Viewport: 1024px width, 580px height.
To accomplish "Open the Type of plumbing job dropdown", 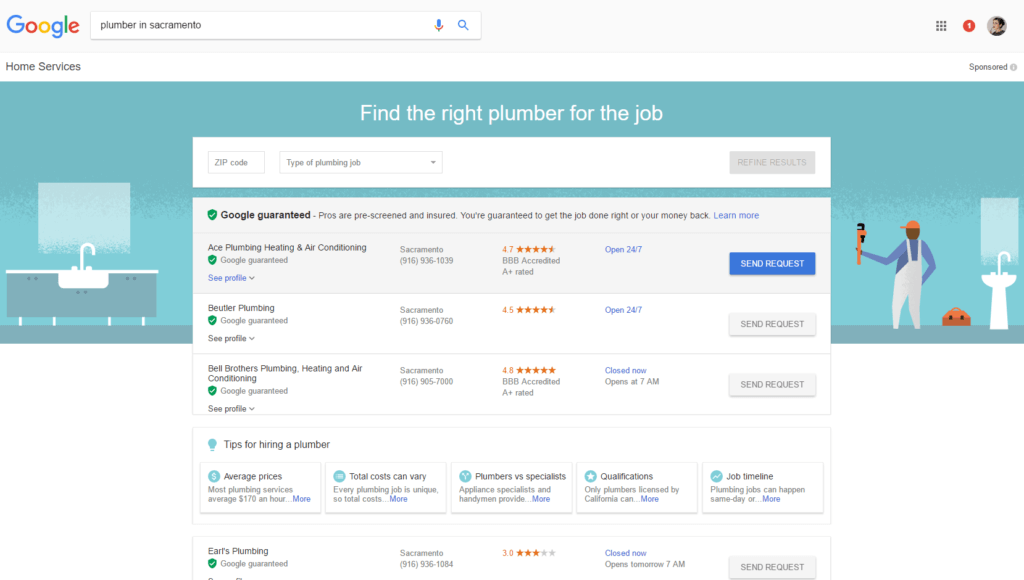I will pyautogui.click(x=360, y=162).
